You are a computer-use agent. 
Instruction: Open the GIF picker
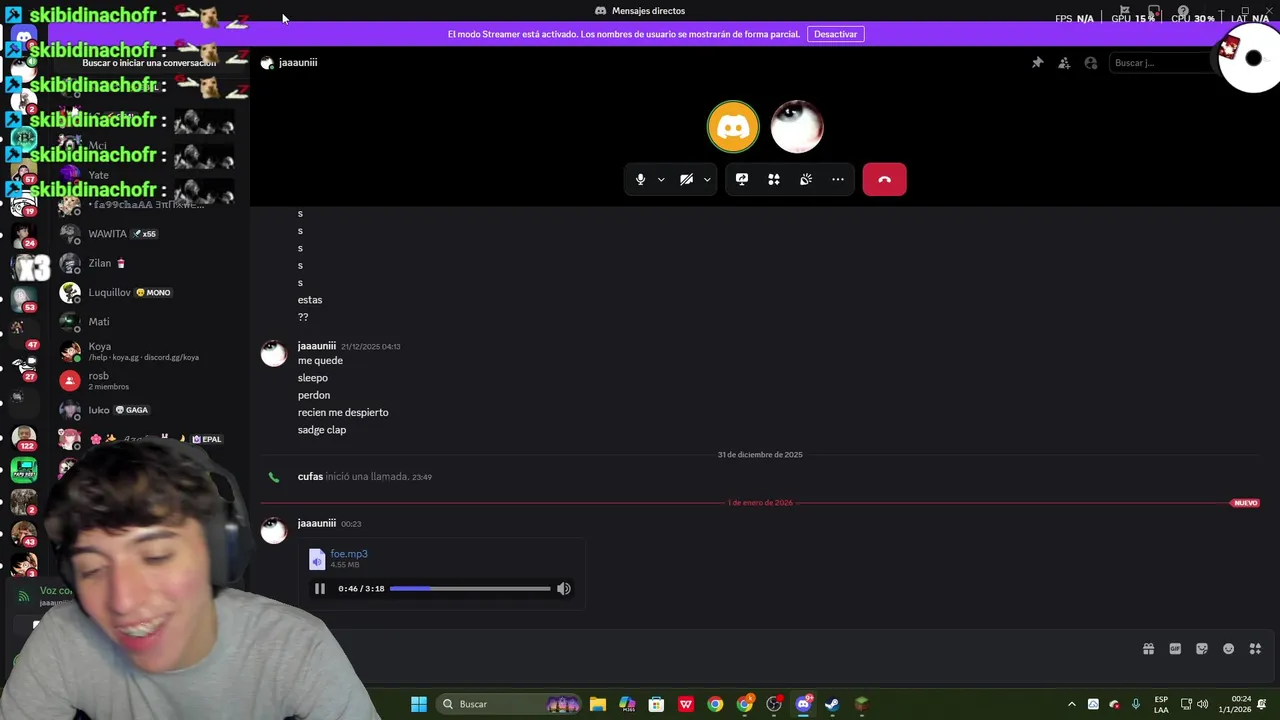click(x=1175, y=649)
